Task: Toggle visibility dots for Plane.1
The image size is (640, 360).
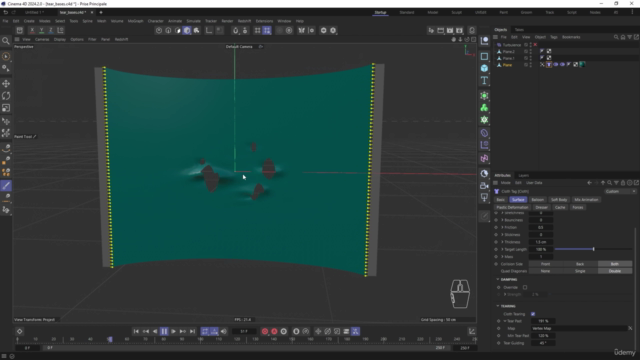Action: (x=531, y=58)
